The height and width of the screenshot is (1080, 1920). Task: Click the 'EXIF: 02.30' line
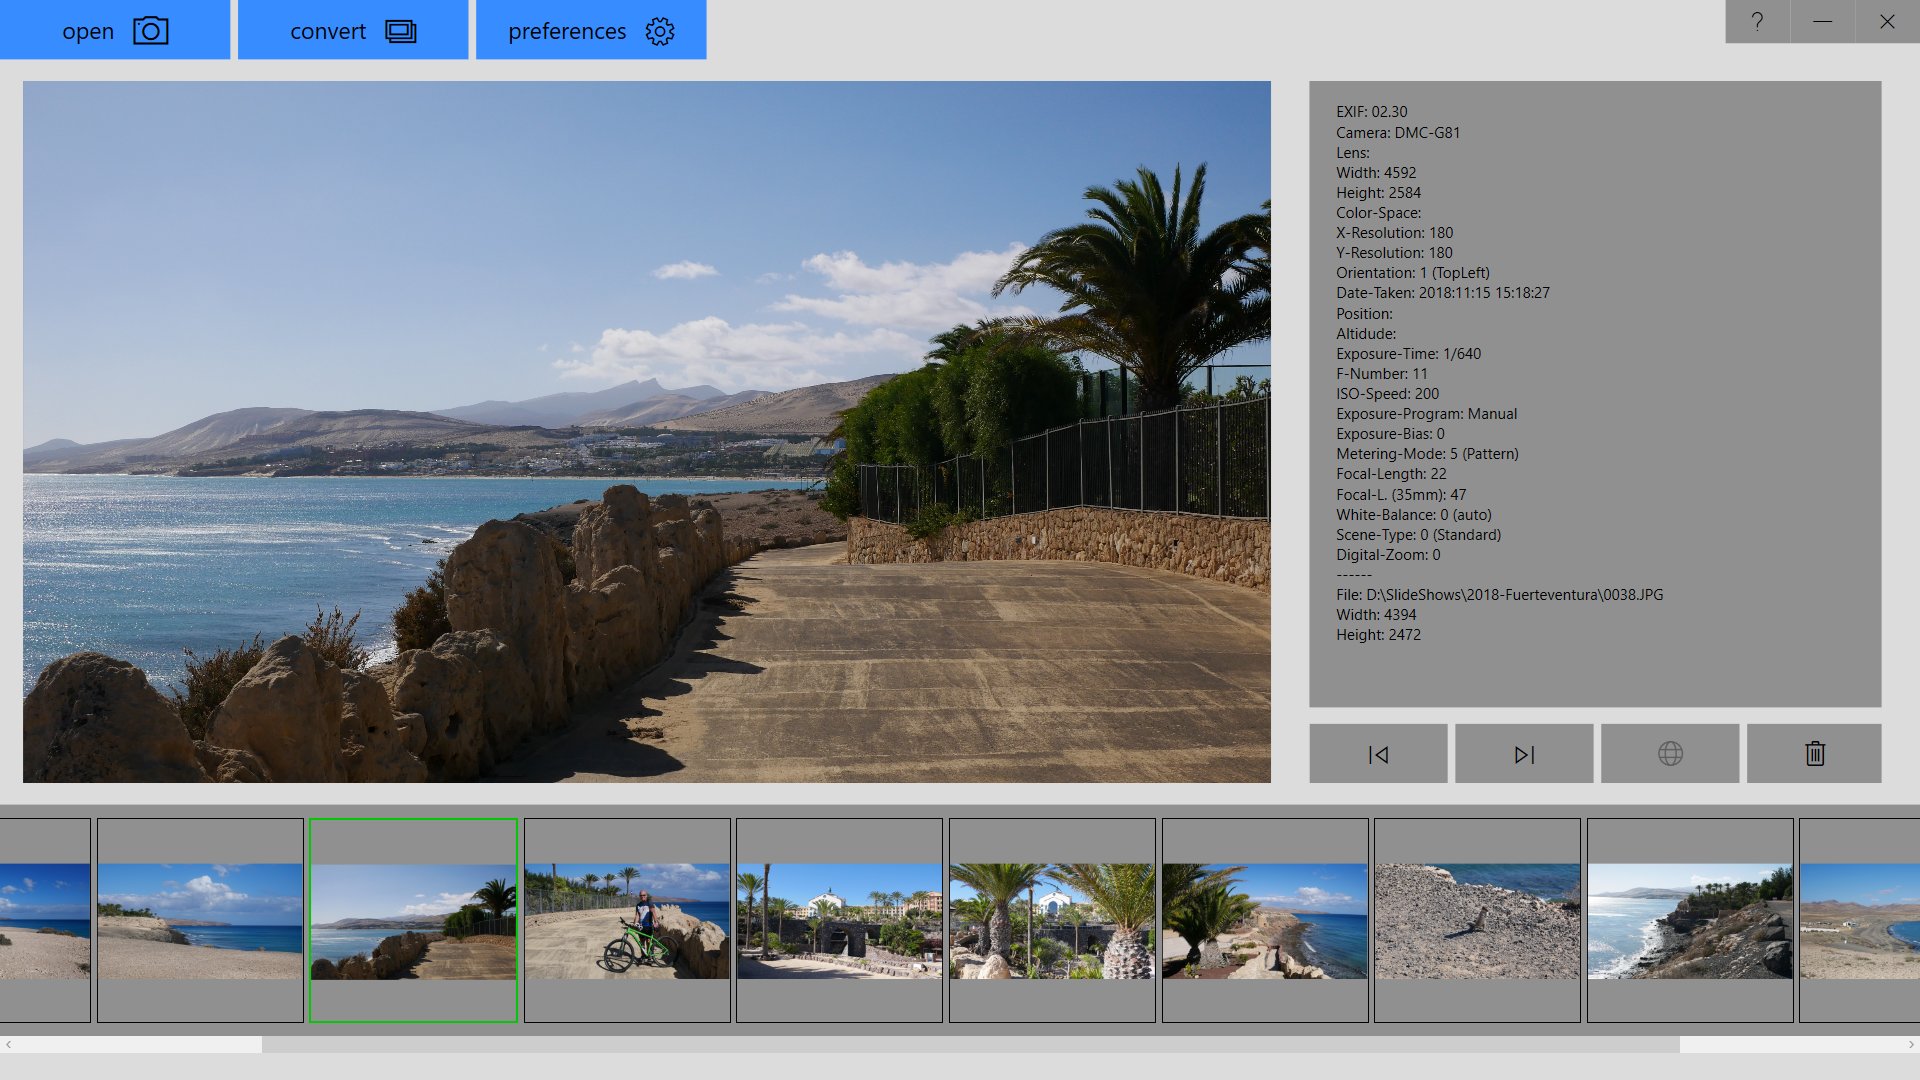[x=1372, y=112]
